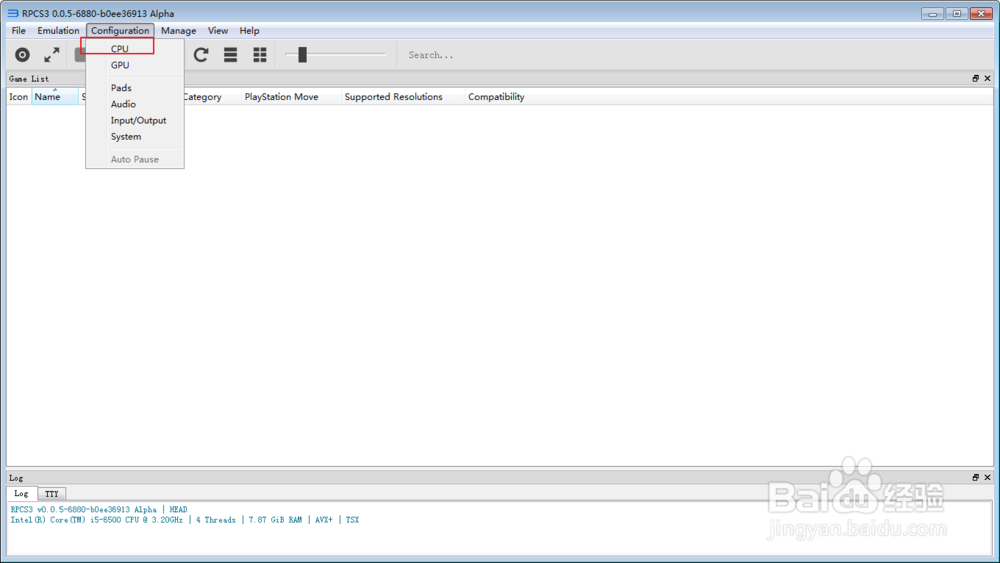Sort by the Icon column header

coord(18,97)
